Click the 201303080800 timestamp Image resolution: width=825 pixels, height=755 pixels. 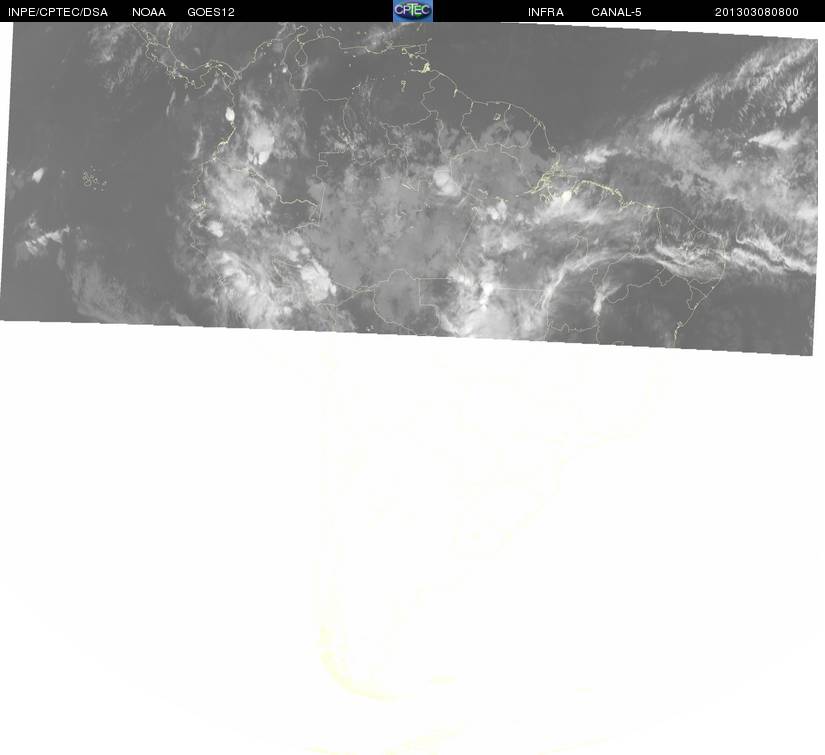pyautogui.click(x=757, y=12)
